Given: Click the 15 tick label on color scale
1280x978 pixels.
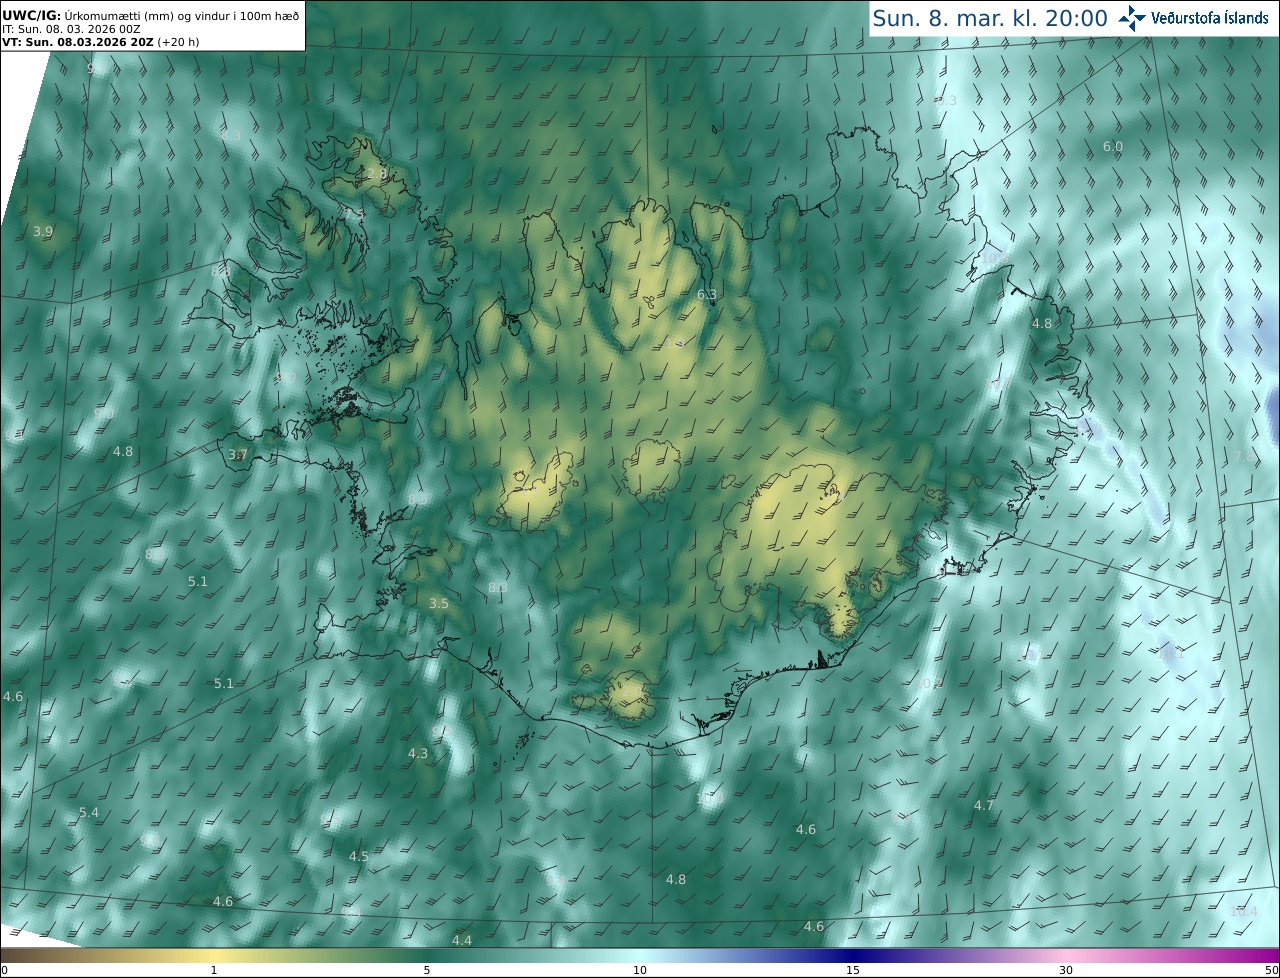Looking at the screenshot, I should (853, 970).
